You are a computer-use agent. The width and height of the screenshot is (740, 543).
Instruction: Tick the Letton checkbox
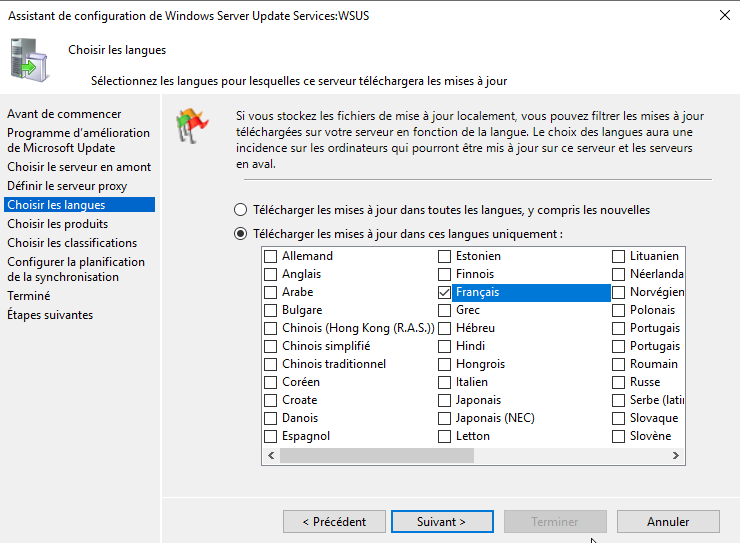tap(444, 436)
